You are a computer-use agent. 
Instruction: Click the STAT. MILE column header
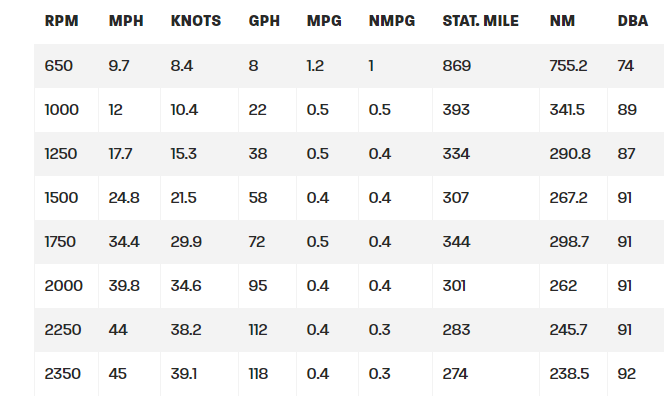[x=481, y=21]
